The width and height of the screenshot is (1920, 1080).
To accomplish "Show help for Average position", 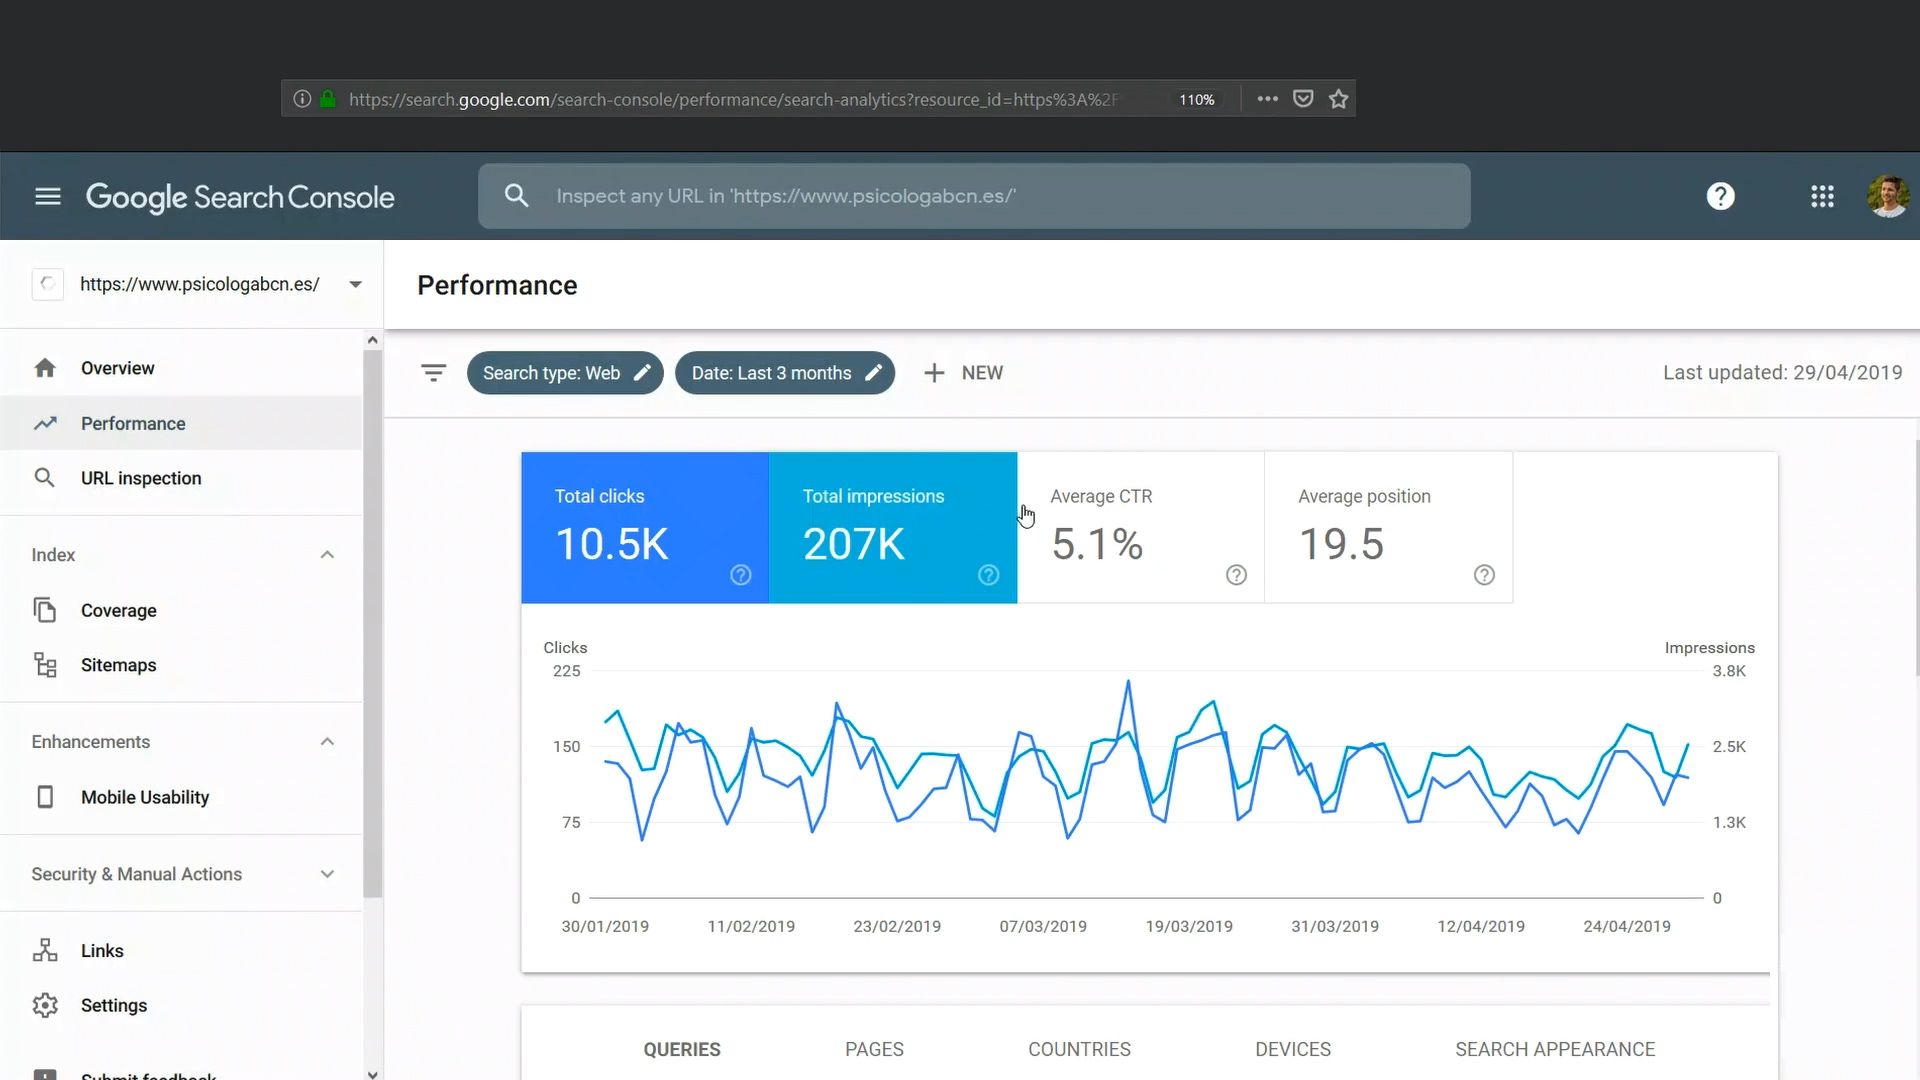I will tap(1484, 575).
